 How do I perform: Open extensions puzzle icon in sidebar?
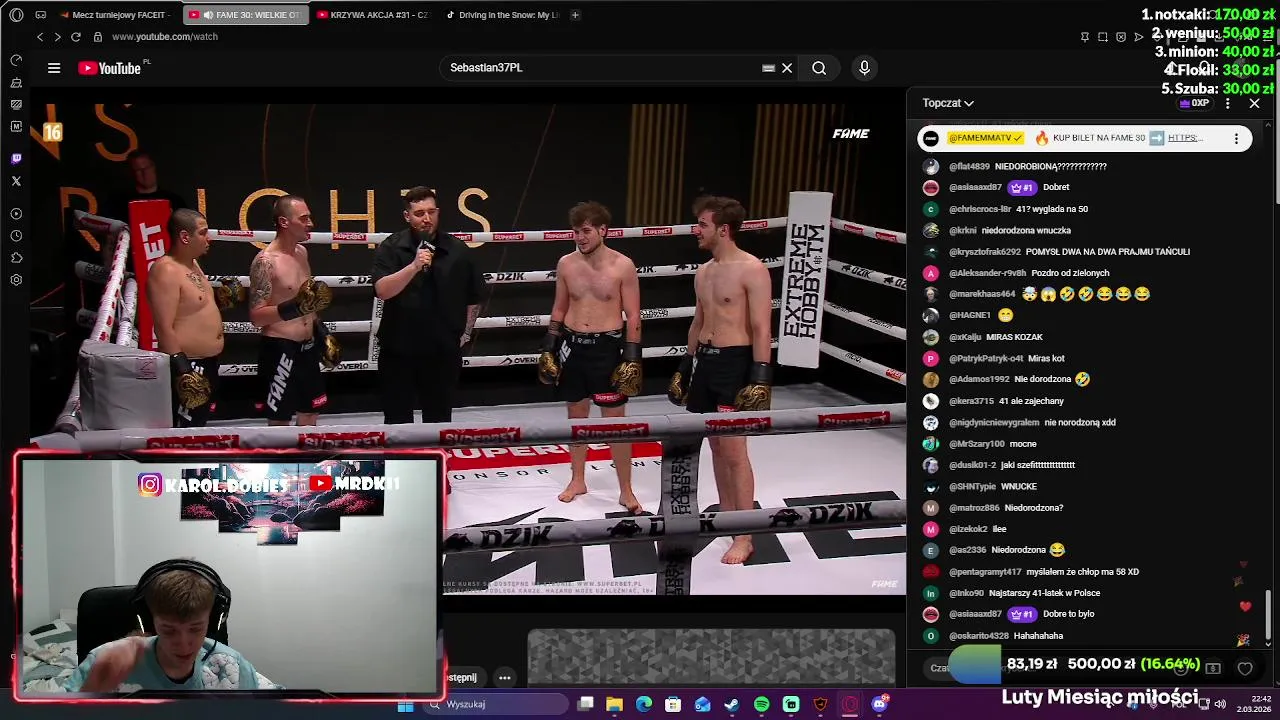[x=16, y=258]
